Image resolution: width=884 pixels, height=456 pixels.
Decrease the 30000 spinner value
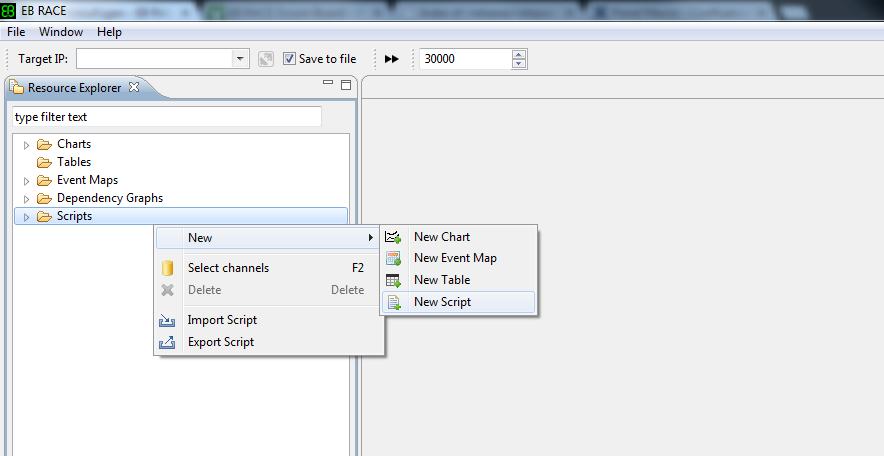[x=519, y=63]
